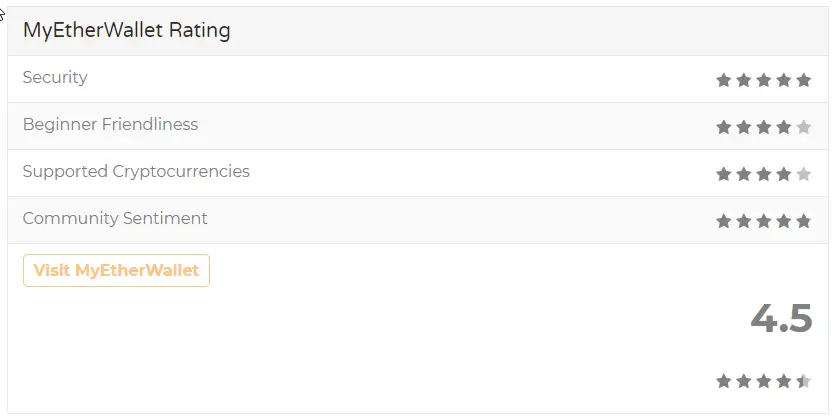
Task: Click the third star in overall rating
Action: pyautogui.click(x=764, y=381)
